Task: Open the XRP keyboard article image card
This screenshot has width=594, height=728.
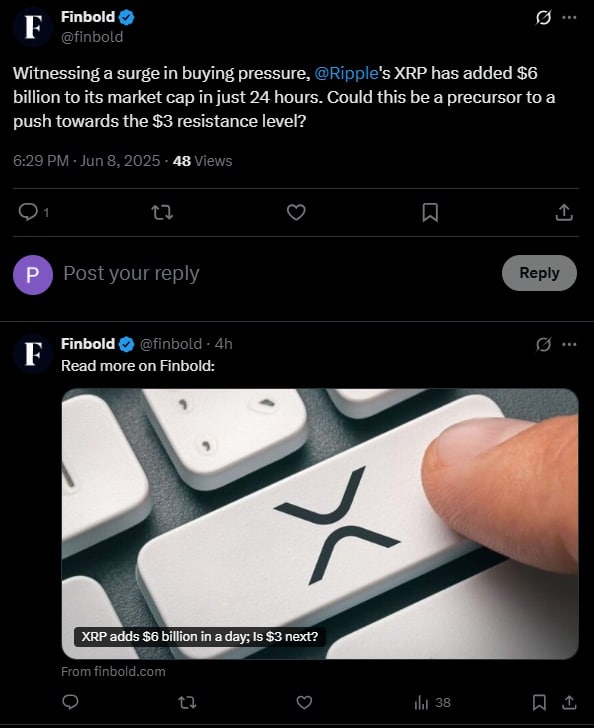Action: (x=320, y=524)
